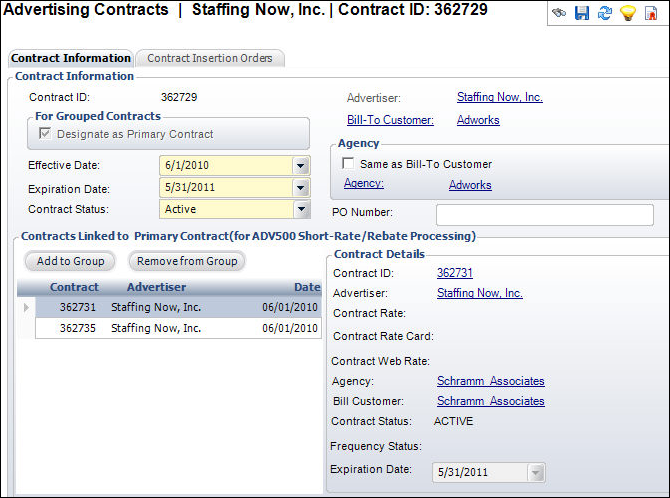Expand the Expiration Date 5/31/2011 picker
The width and height of the screenshot is (670, 498).
(301, 188)
